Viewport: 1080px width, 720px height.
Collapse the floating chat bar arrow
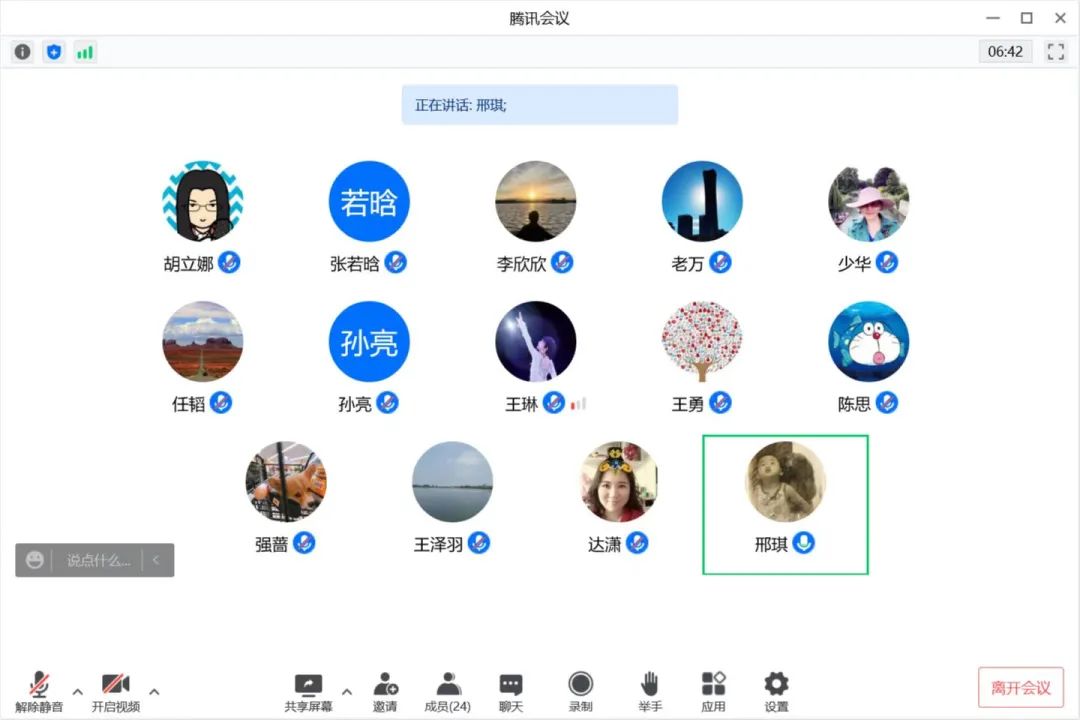156,560
